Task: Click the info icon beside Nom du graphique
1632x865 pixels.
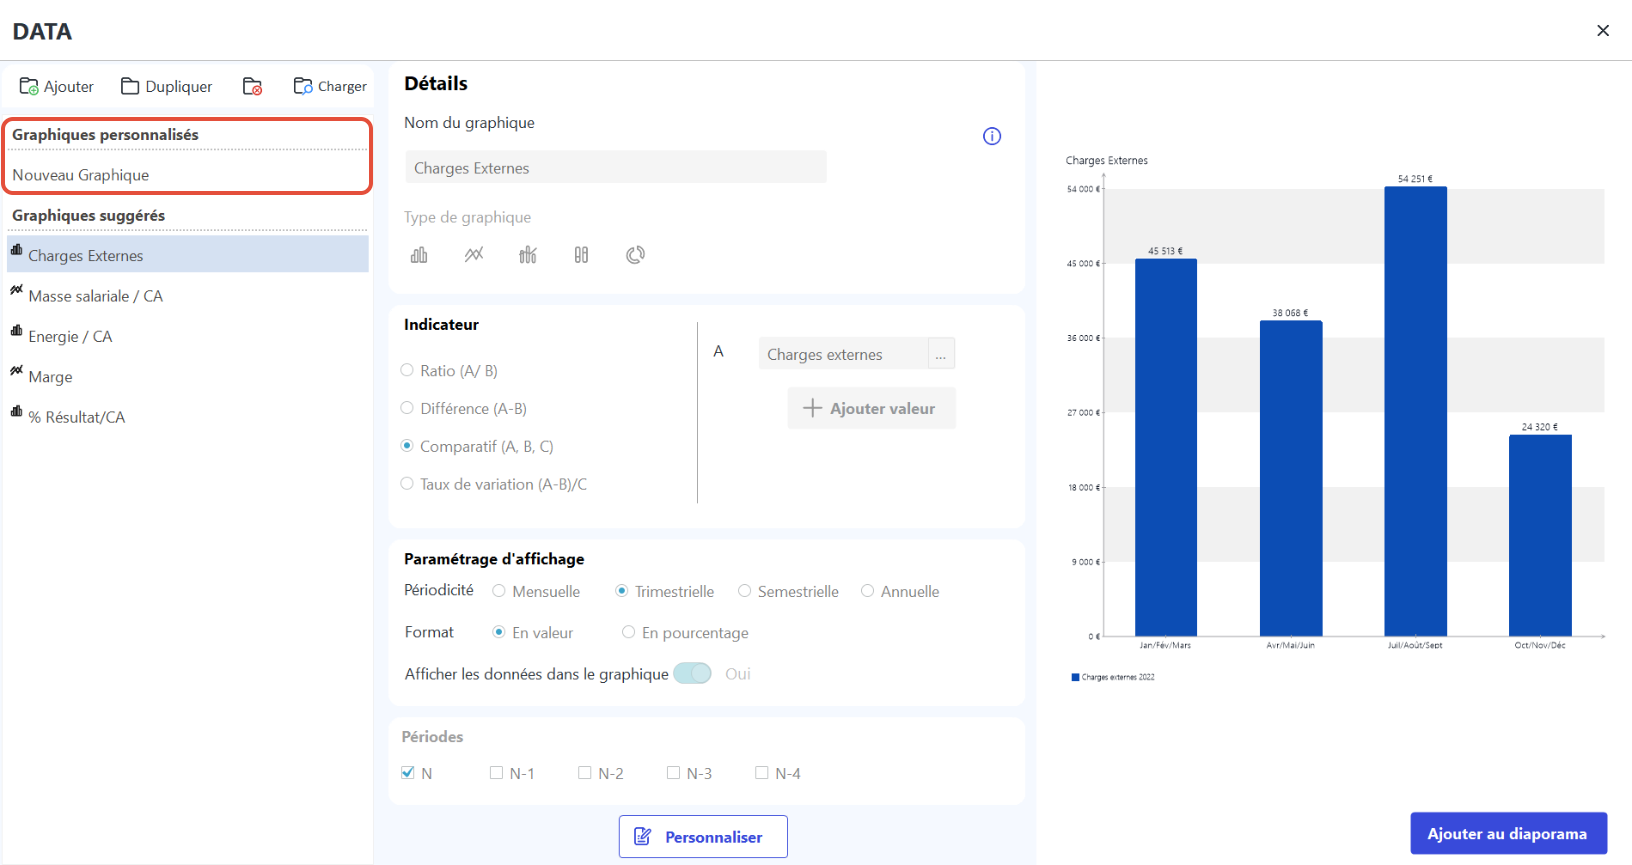Action: (x=992, y=136)
